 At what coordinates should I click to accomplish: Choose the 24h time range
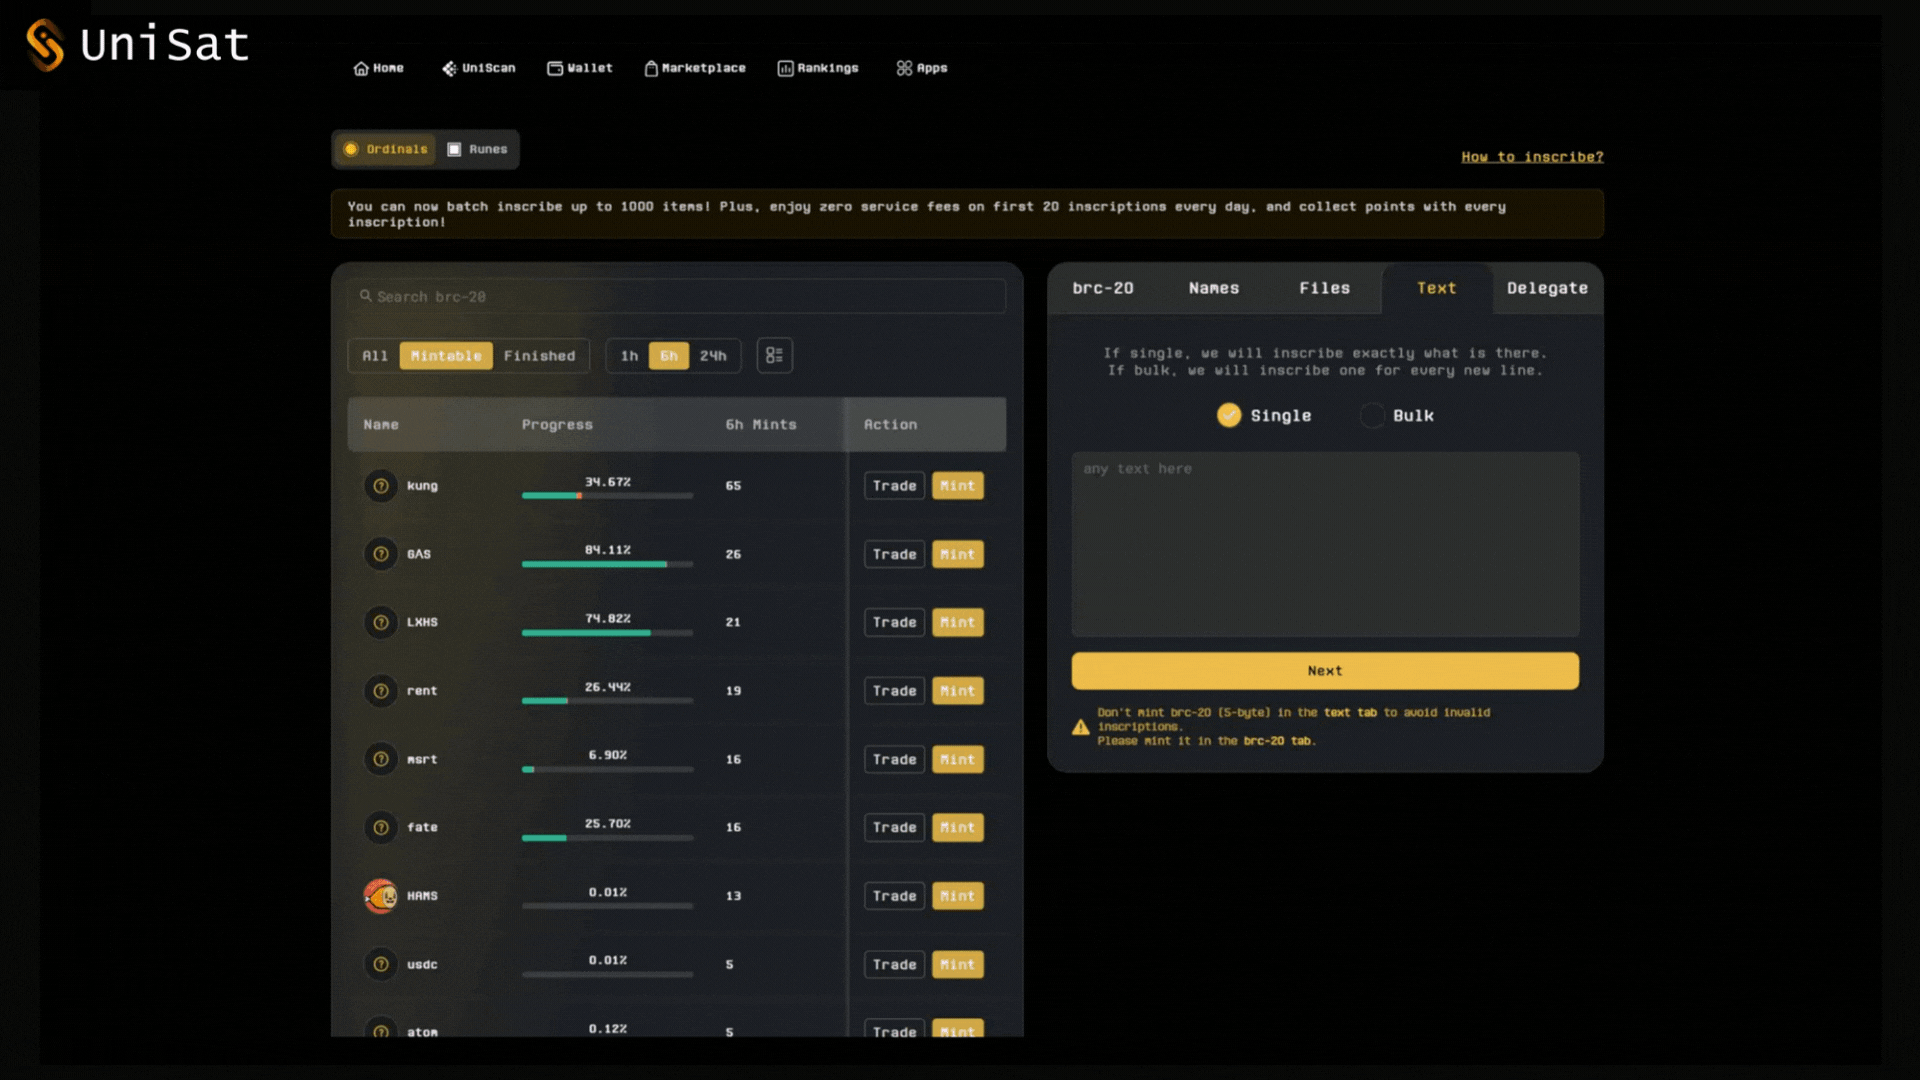[713, 356]
